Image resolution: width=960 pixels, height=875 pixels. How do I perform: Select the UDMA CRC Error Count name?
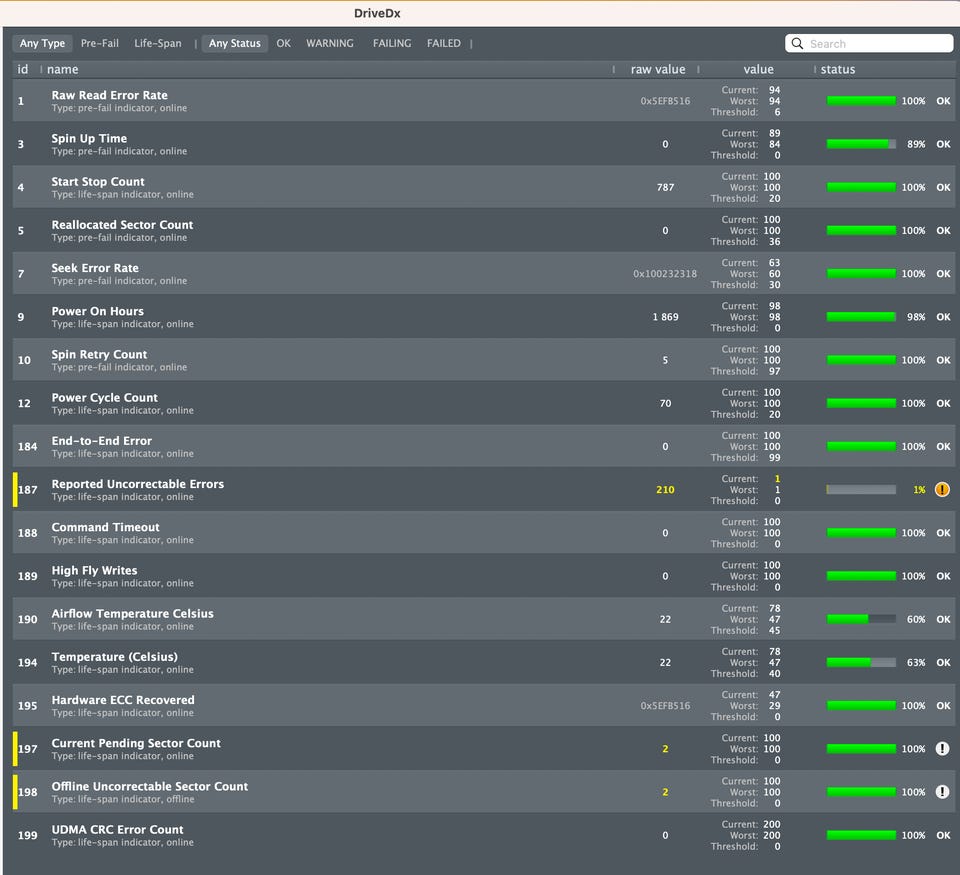tap(118, 829)
